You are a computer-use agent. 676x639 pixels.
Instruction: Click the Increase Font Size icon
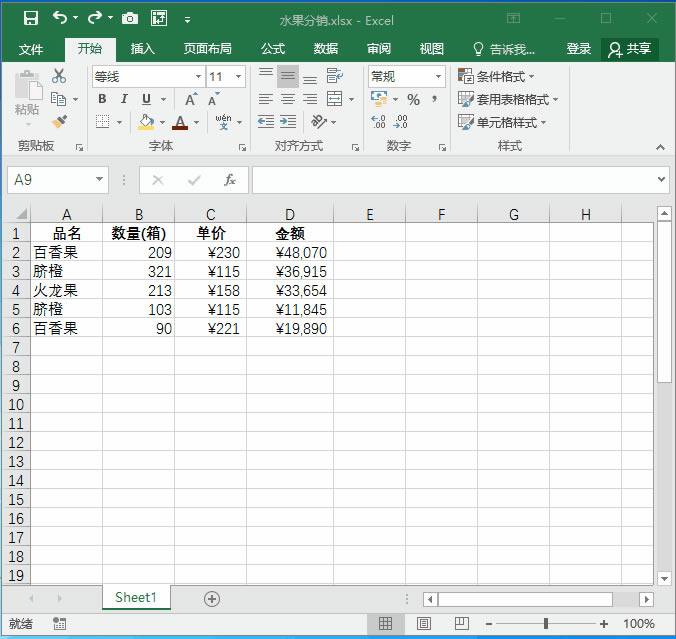[x=191, y=99]
